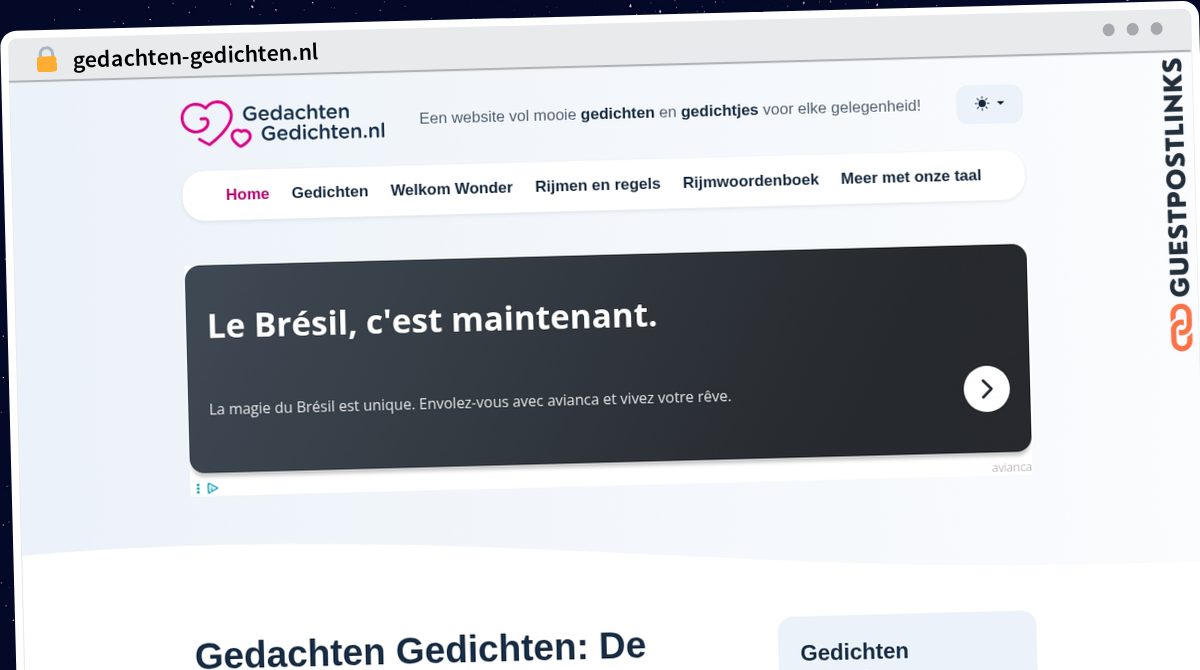Go to the Home menu item
This screenshot has height=670, width=1200.
coord(247,194)
